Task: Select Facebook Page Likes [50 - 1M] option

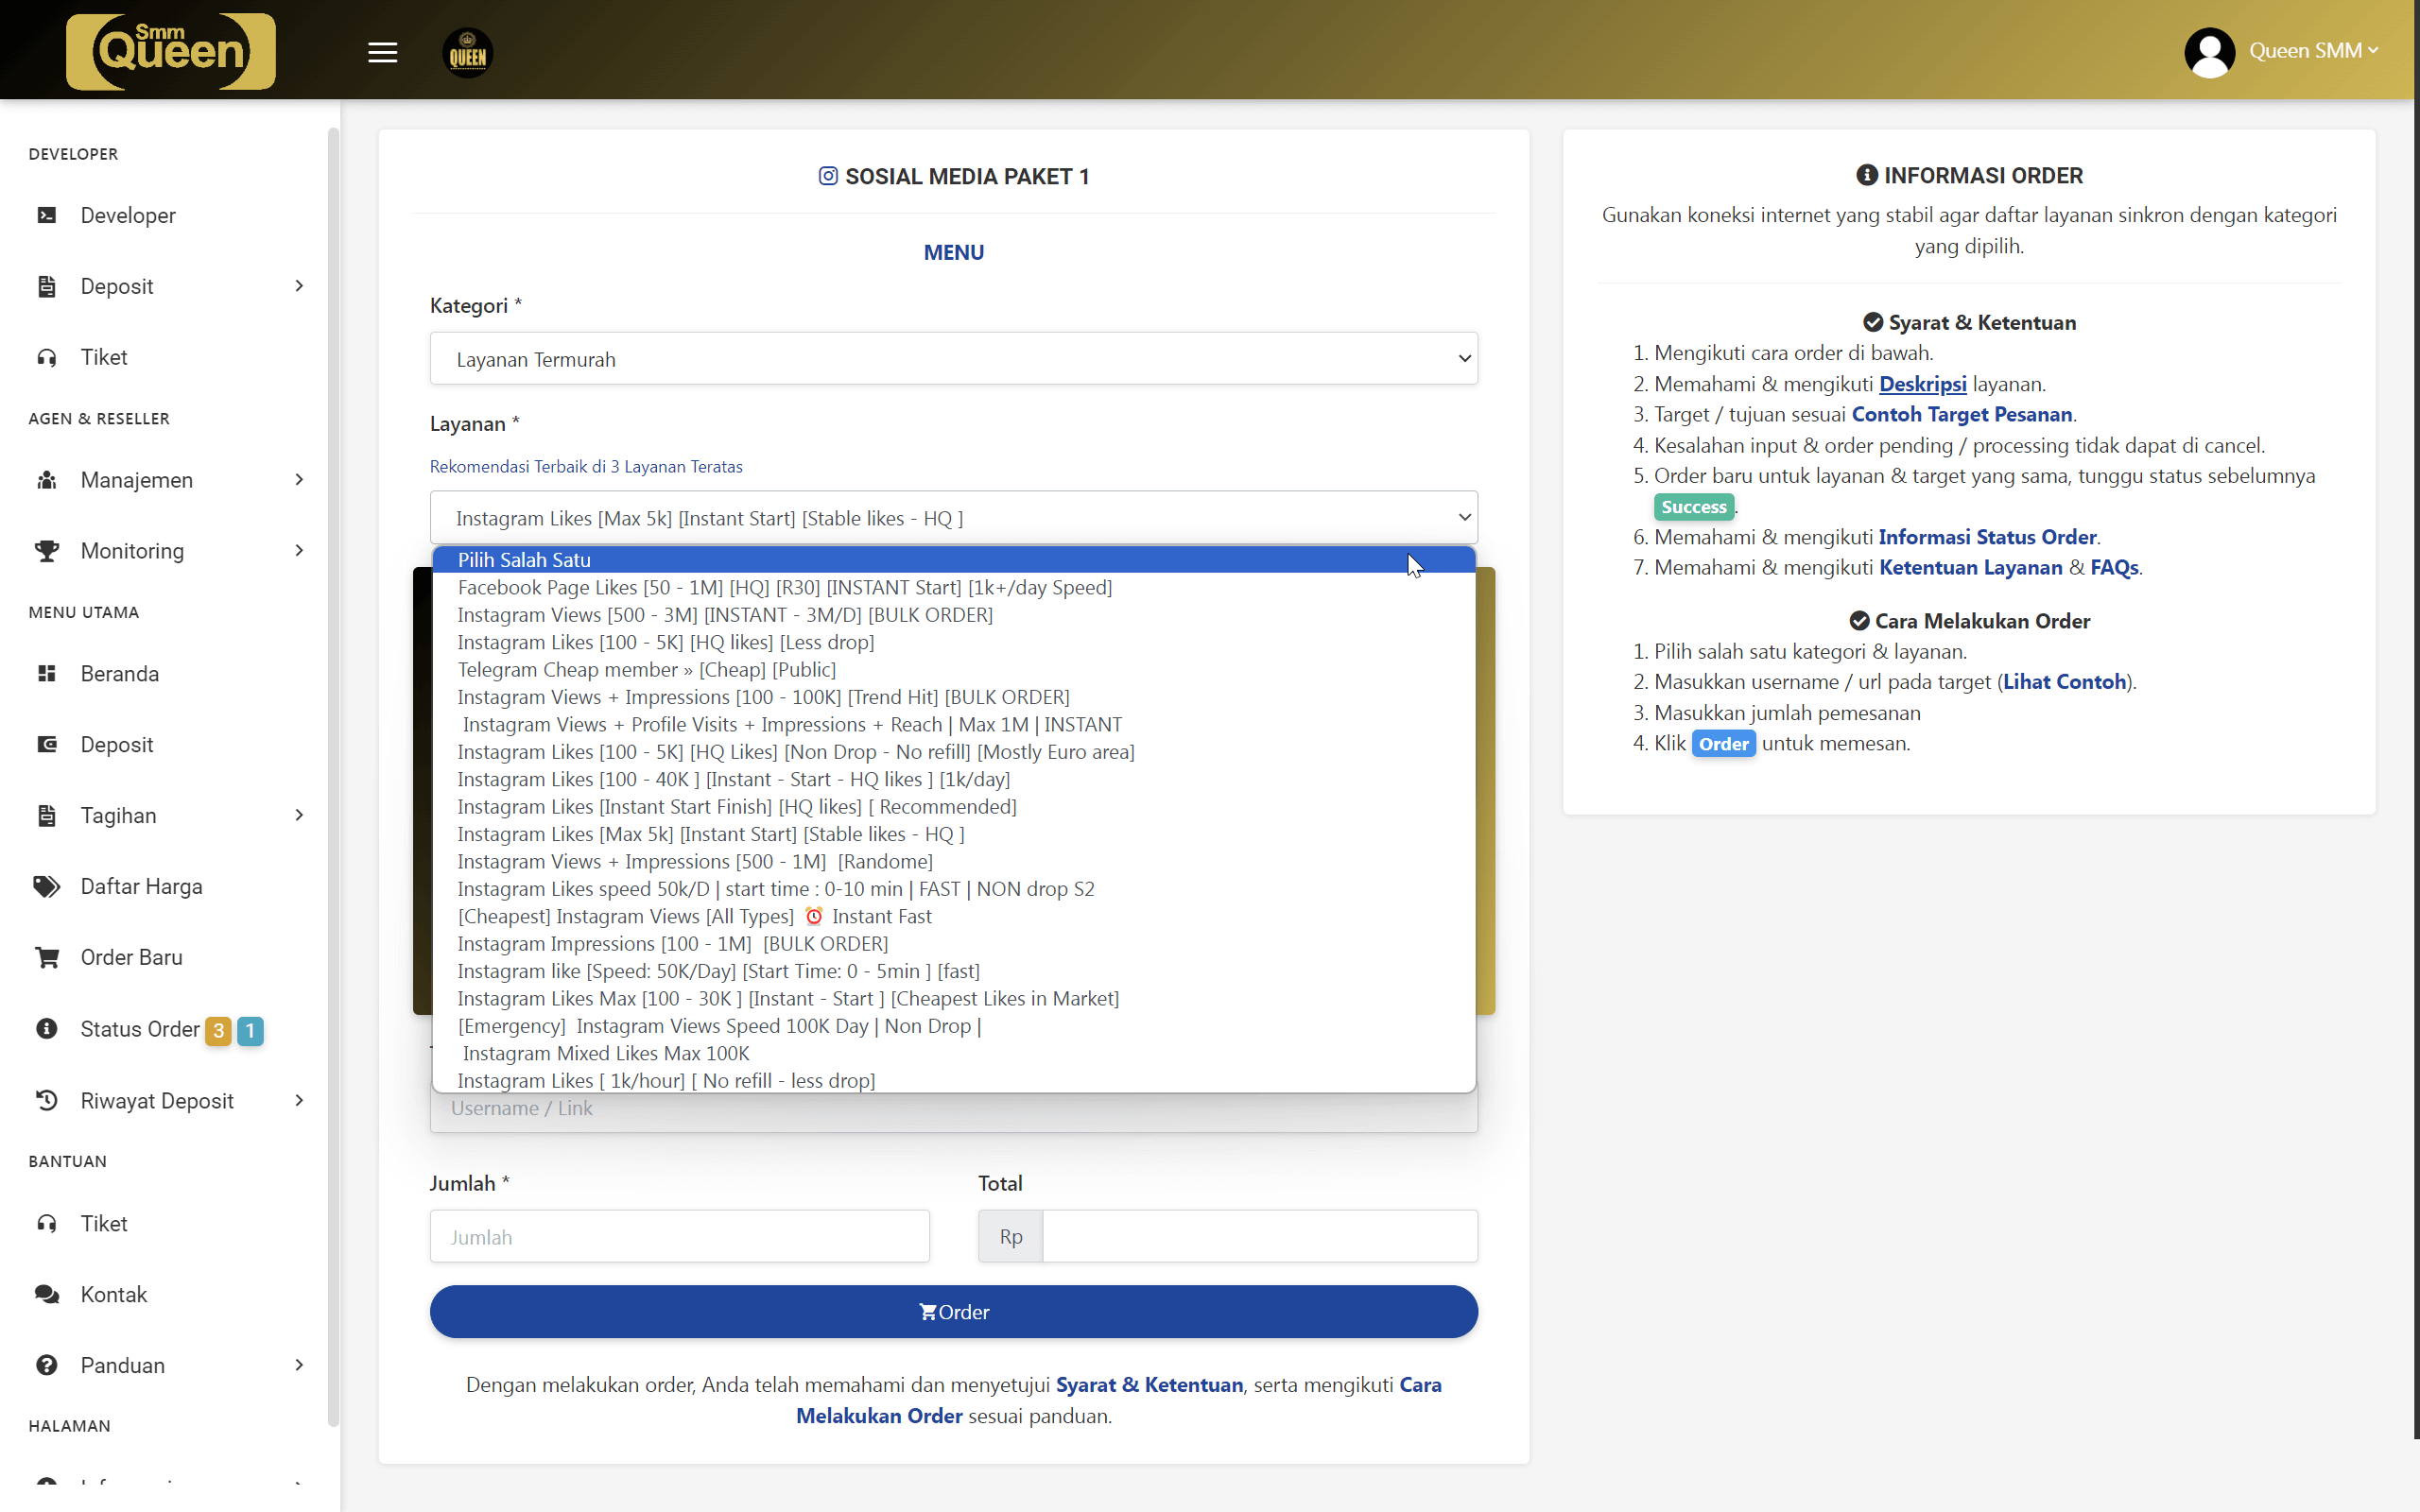Action: pyautogui.click(x=953, y=588)
